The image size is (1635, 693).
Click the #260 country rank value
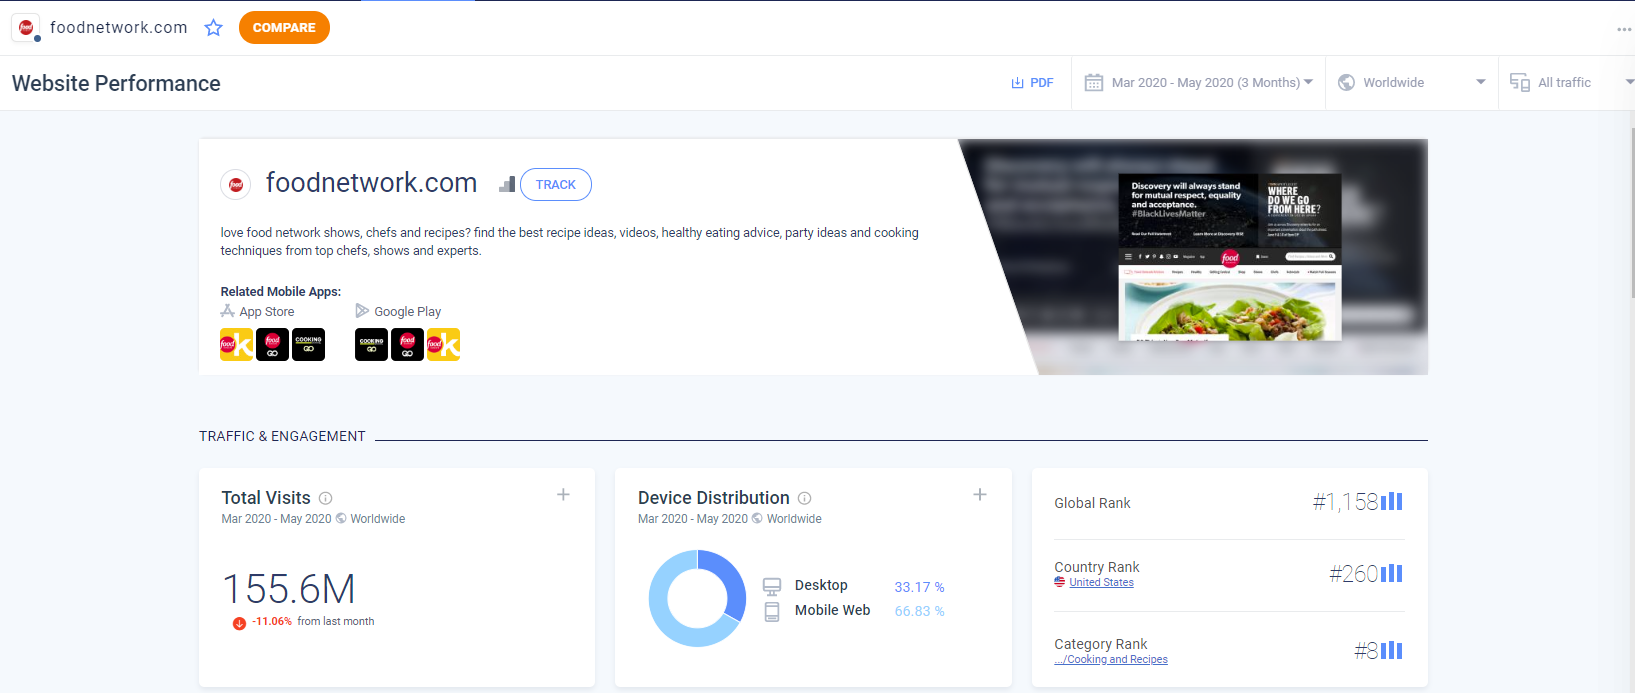point(1354,573)
